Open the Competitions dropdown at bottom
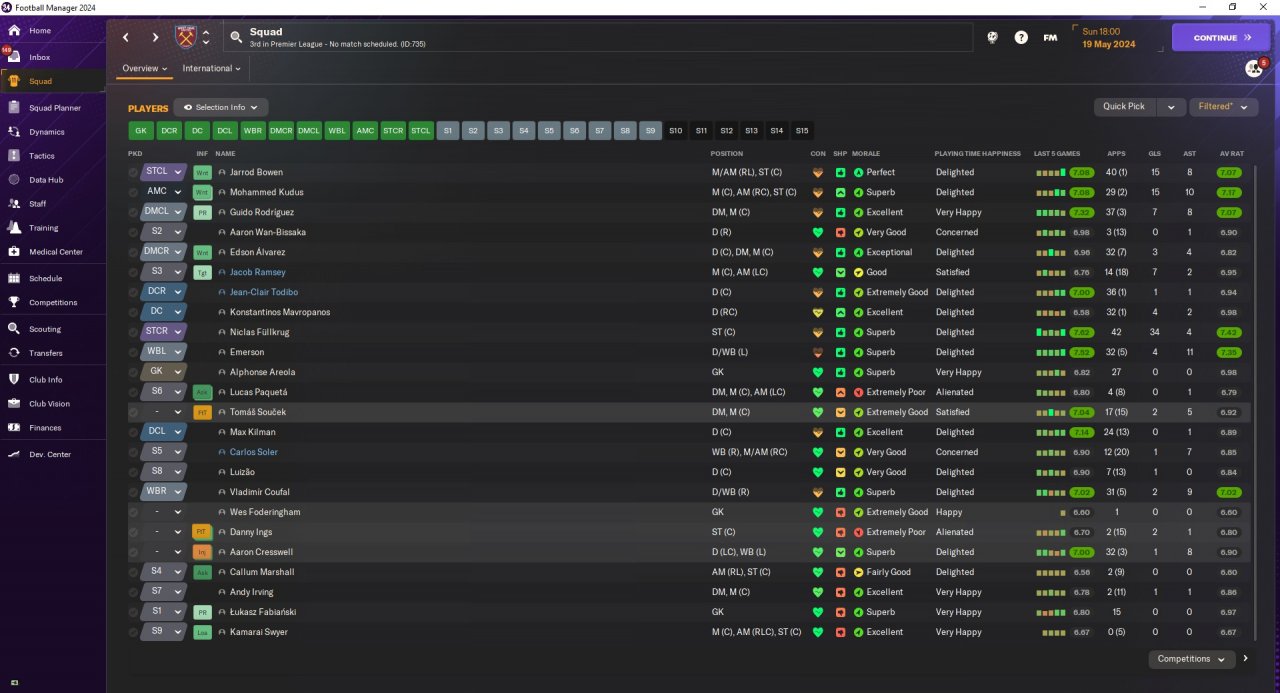The width and height of the screenshot is (1280, 693). [1193, 659]
